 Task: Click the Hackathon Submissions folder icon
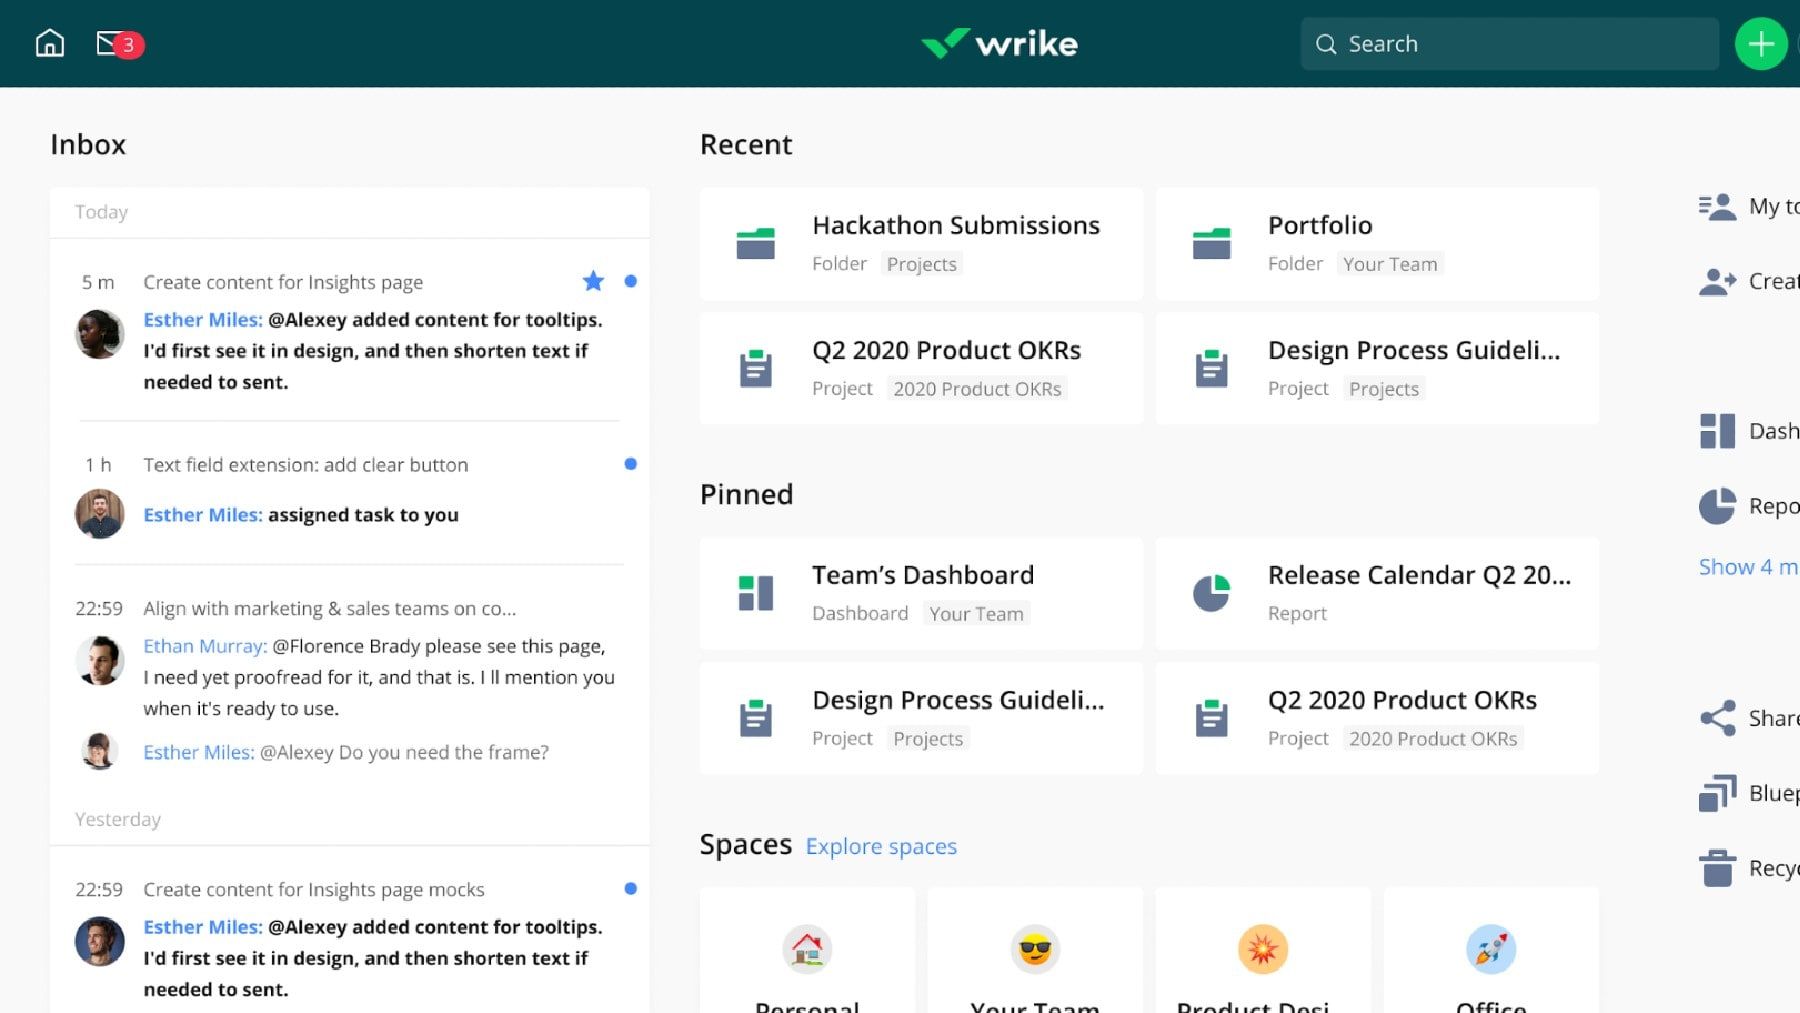pyautogui.click(x=756, y=243)
